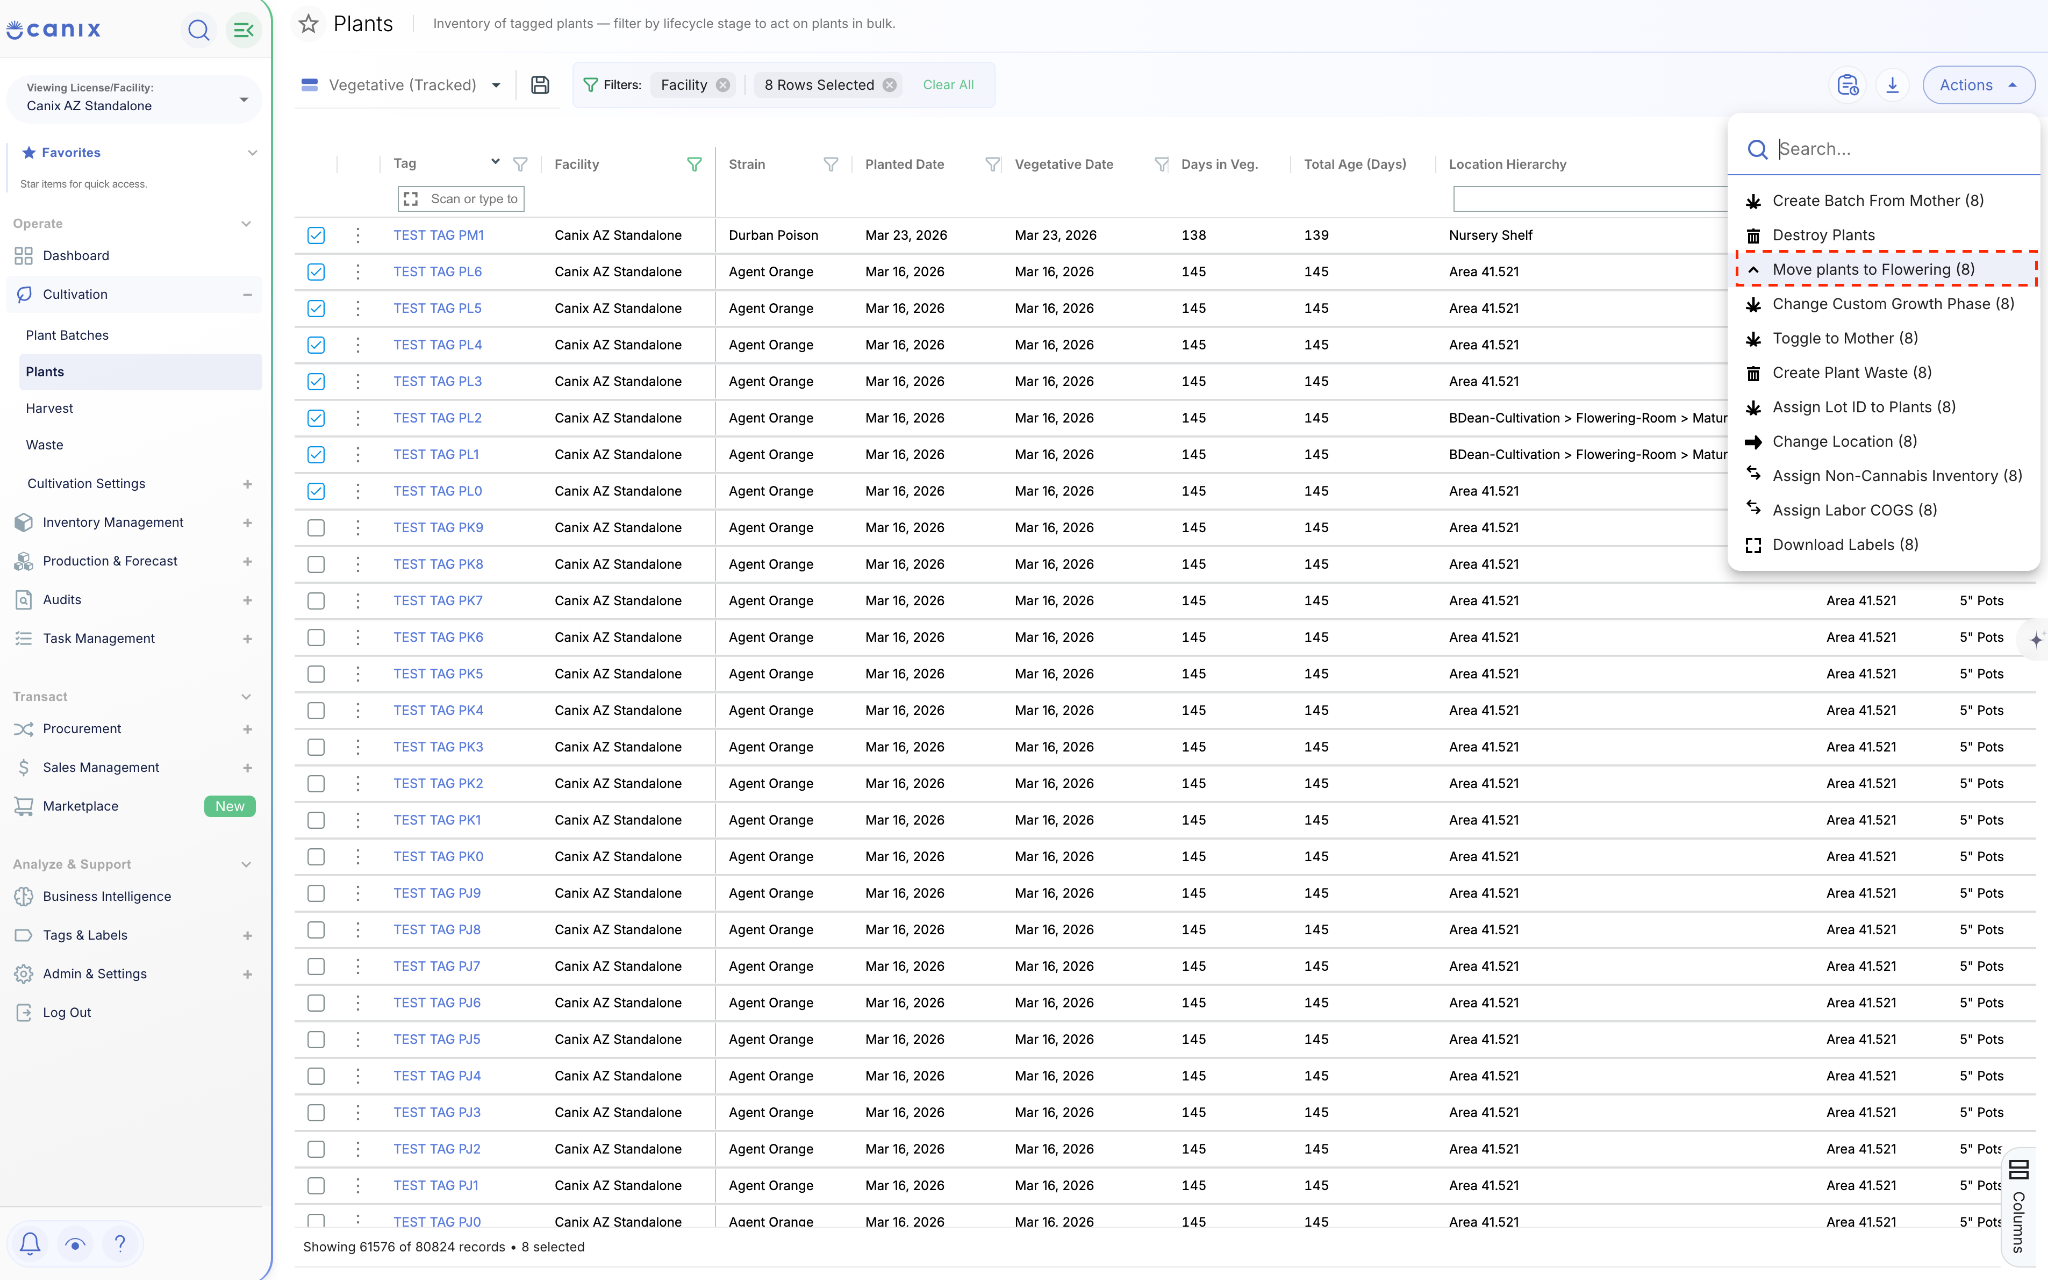Click the help question mark icon
This screenshot has width=2048, height=1280.
click(x=120, y=1243)
